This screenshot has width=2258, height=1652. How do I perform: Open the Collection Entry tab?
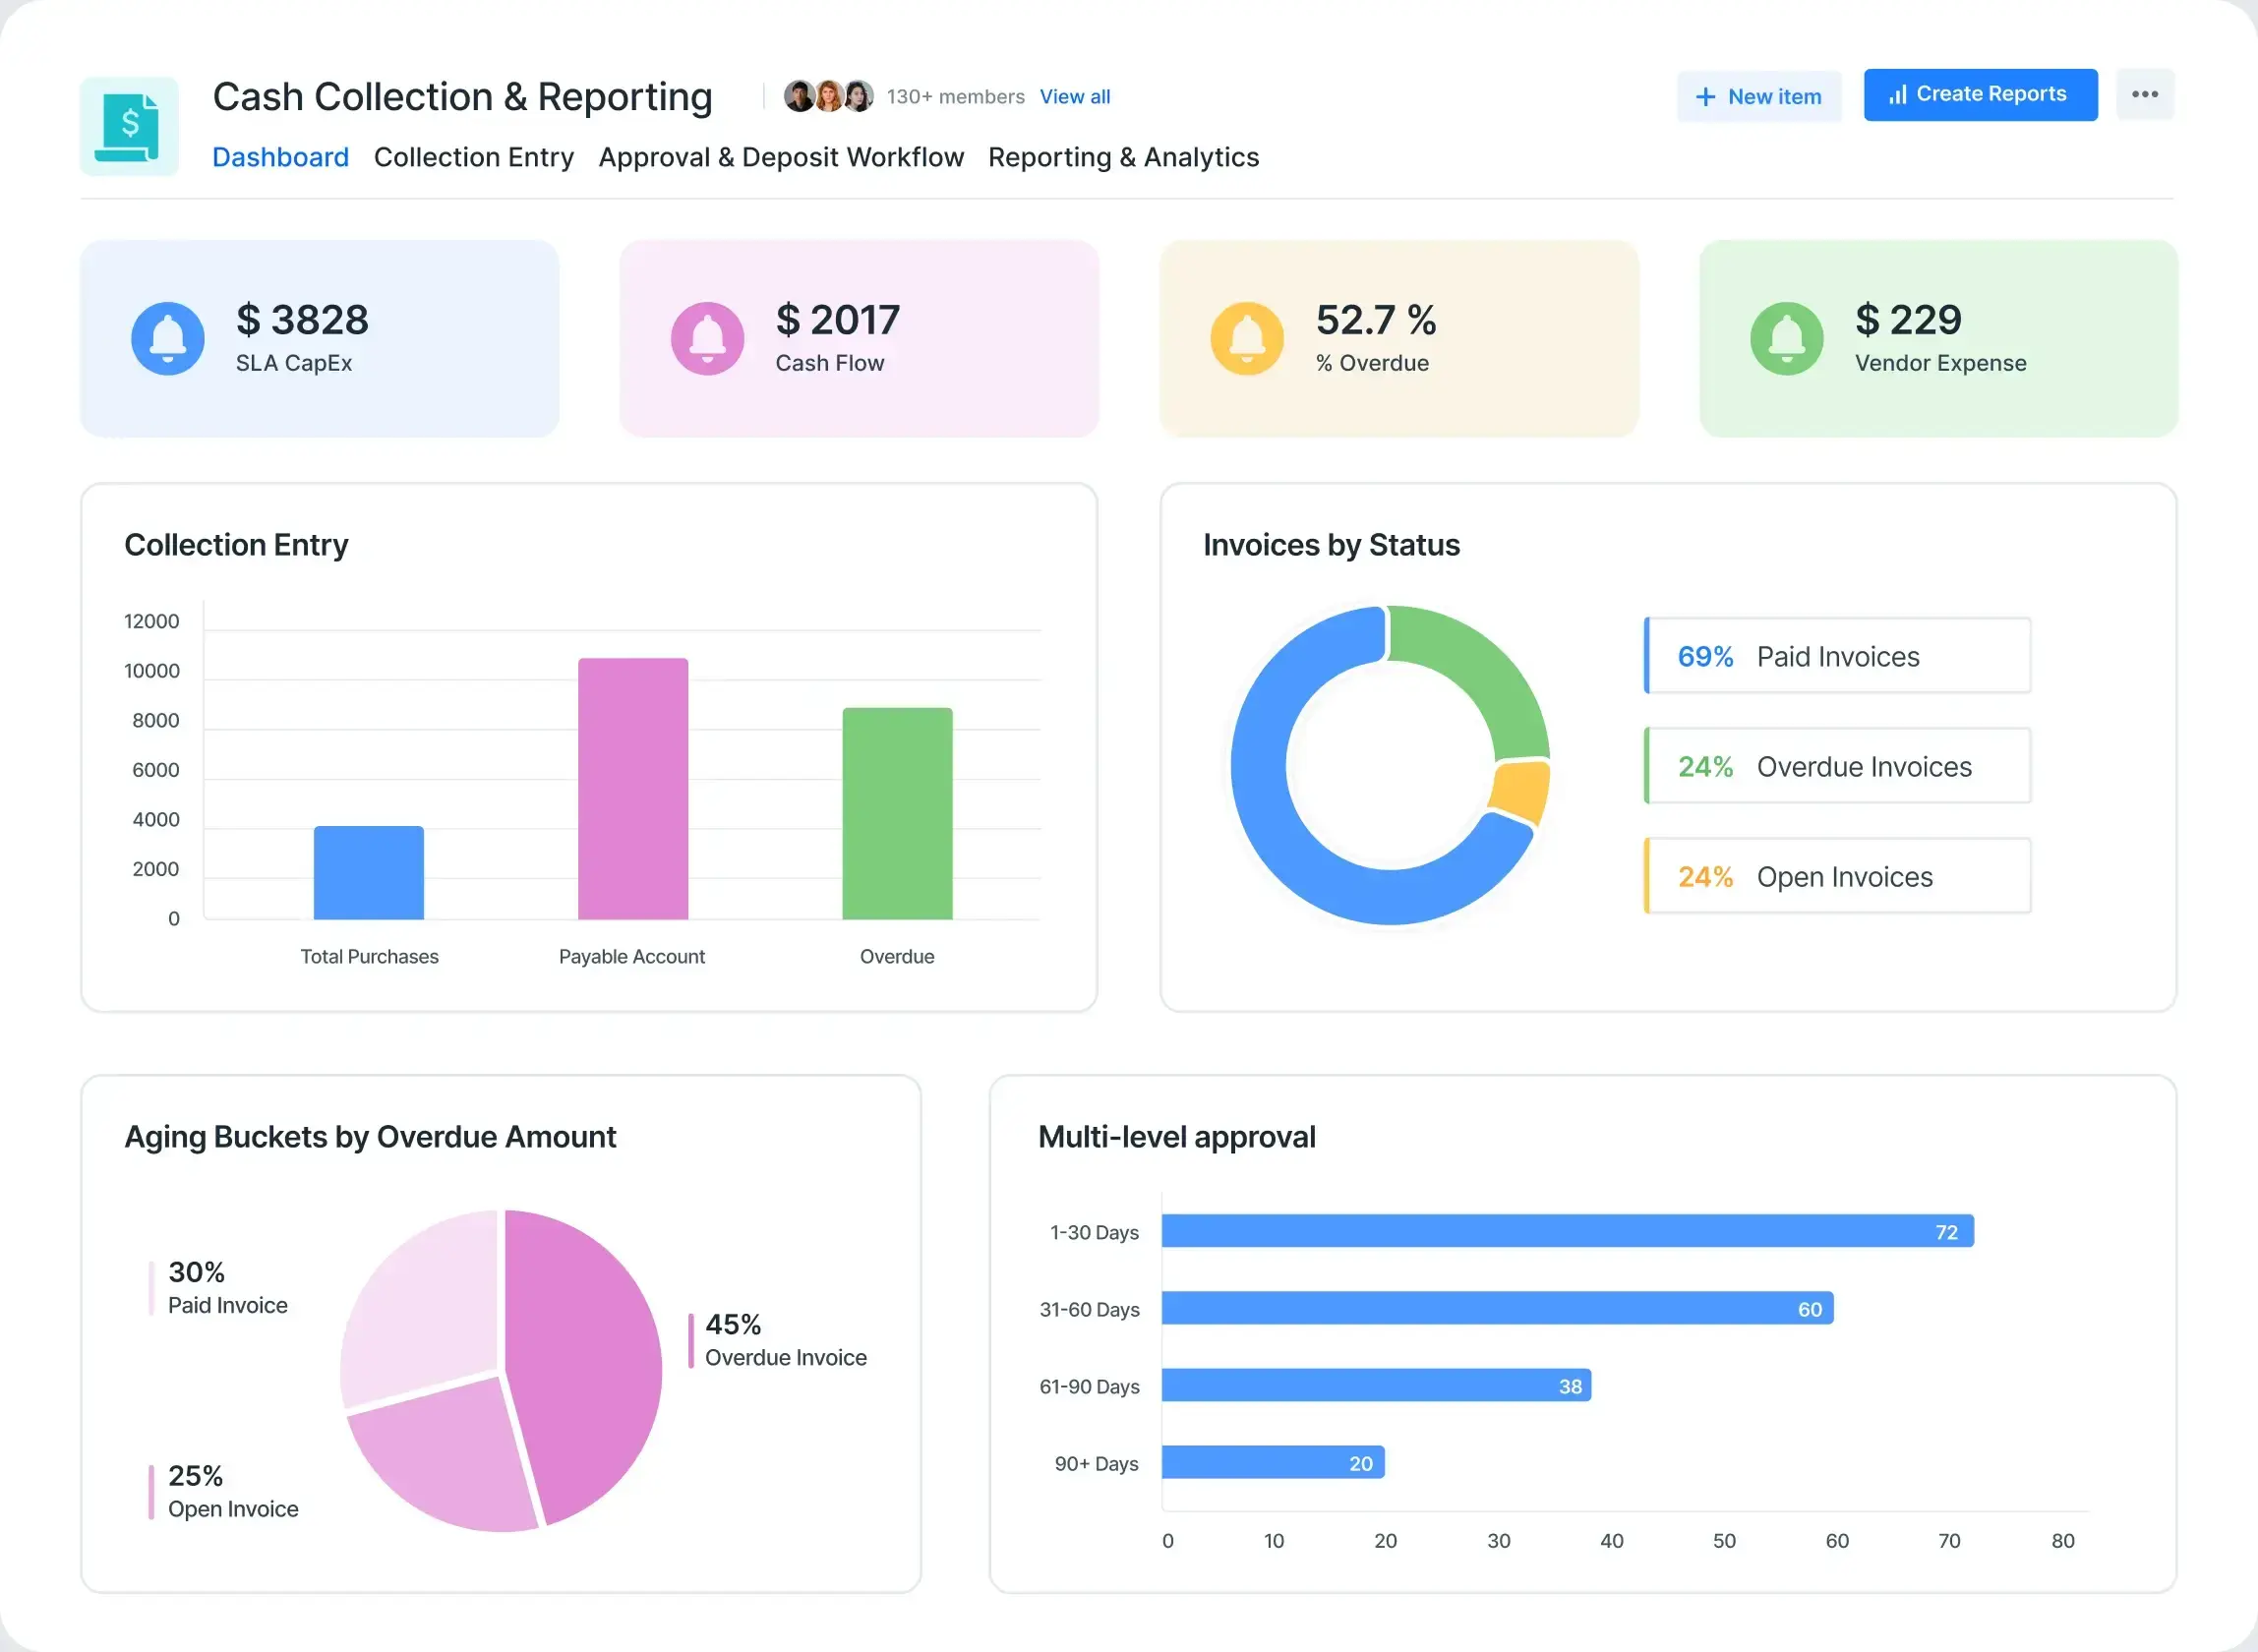coord(473,157)
